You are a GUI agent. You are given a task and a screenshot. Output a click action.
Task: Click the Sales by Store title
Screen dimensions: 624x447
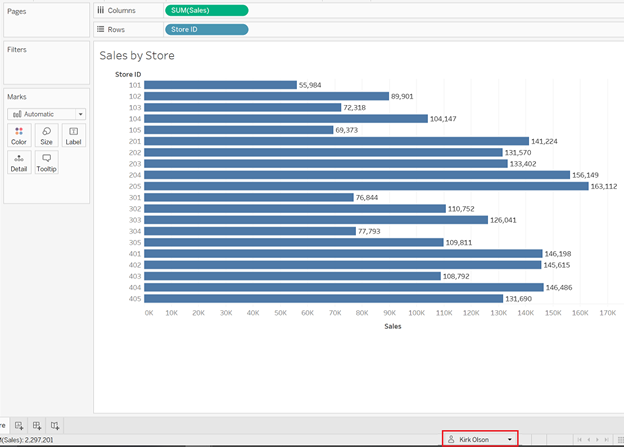(137, 56)
